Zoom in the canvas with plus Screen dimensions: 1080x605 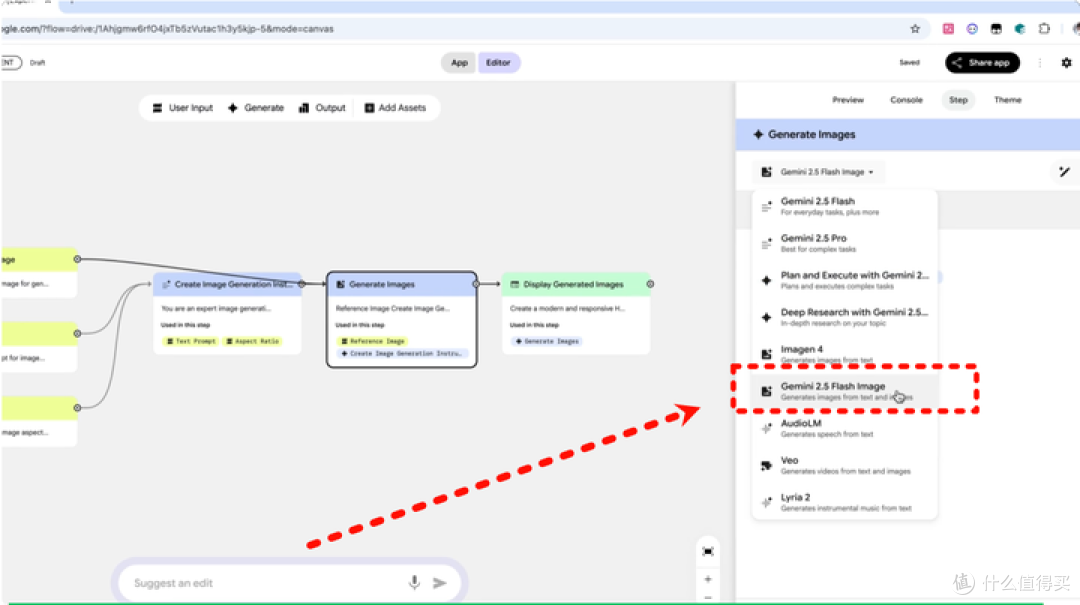(708, 580)
